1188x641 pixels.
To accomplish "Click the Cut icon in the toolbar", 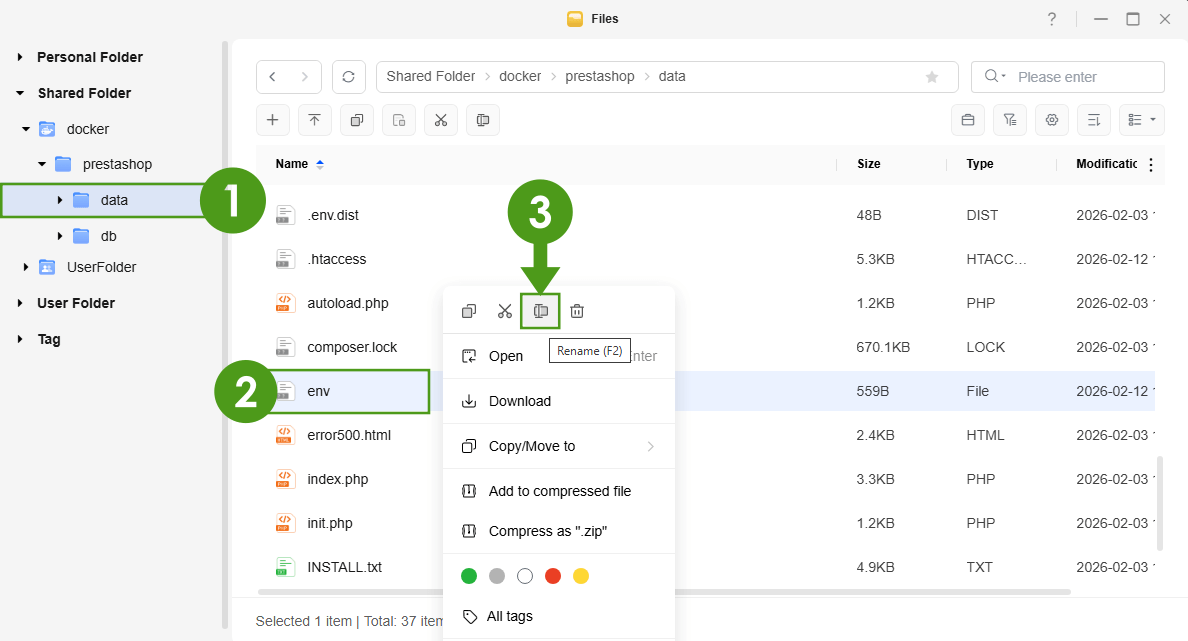I will 441,120.
